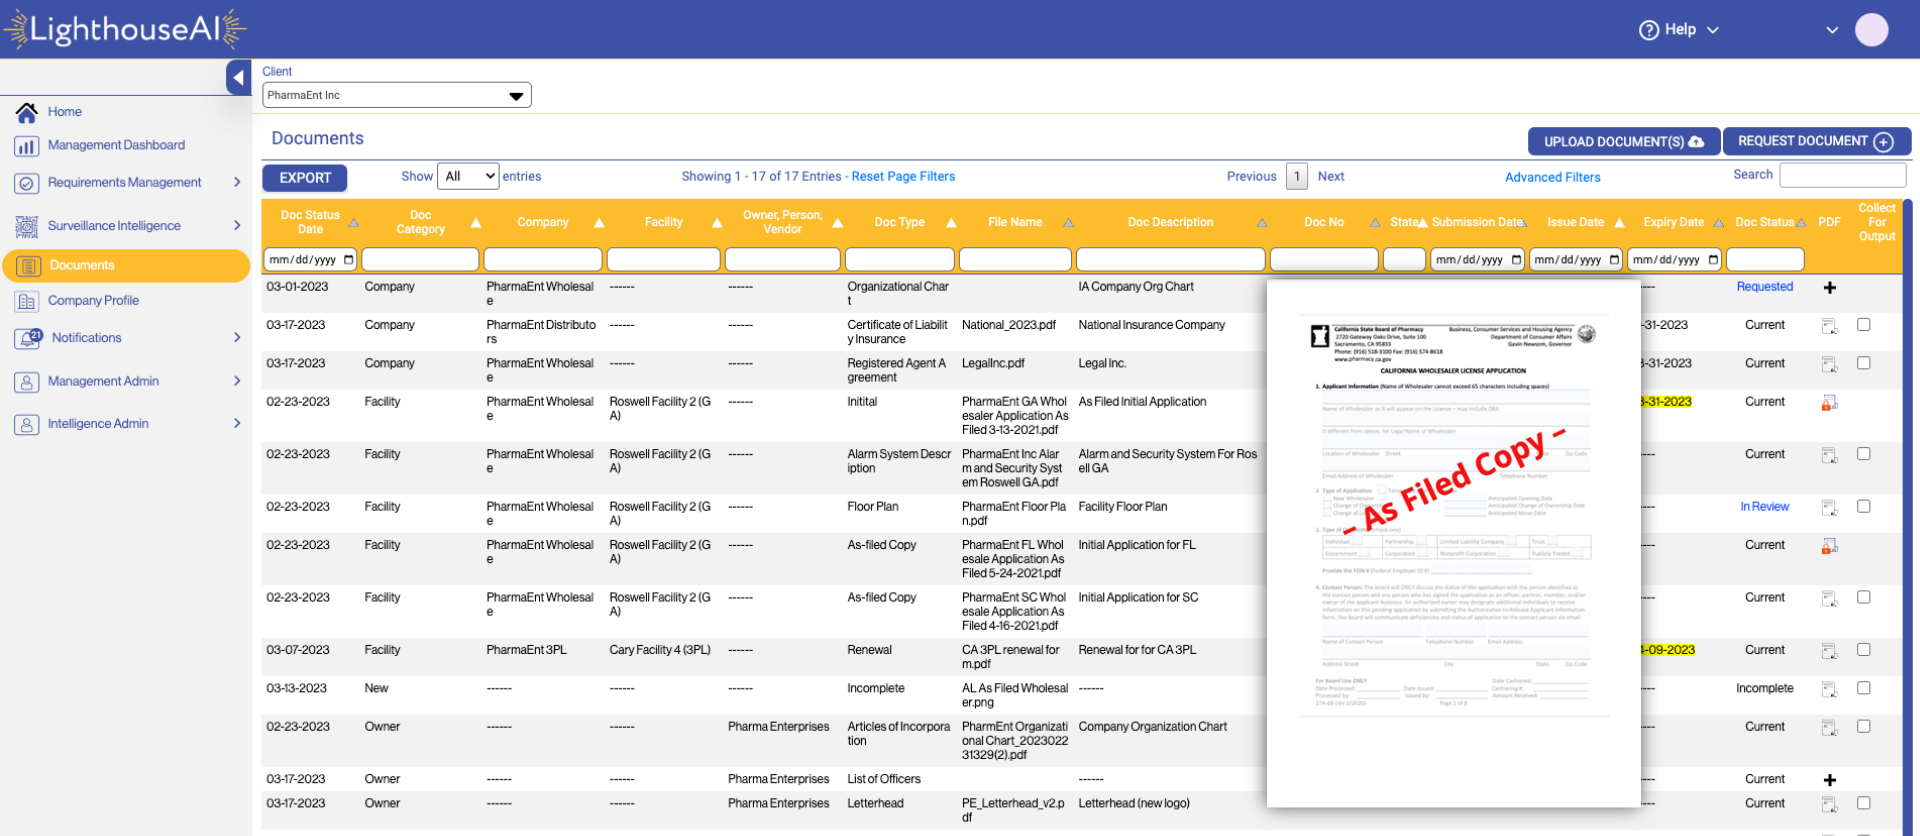Open locked PDF for Initial Application for FL
Viewport: 1920px width, 836px height.
pos(1829,546)
